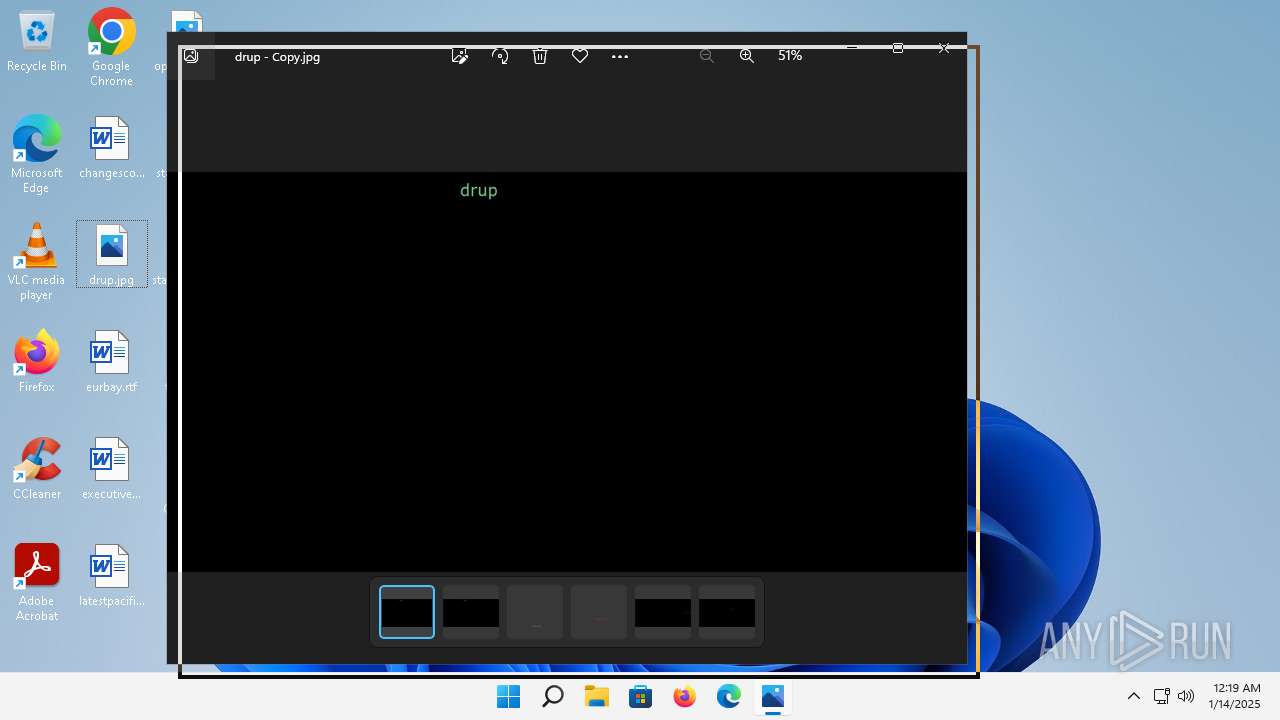
Task: Select the third filmstrip thumbnail
Action: pyautogui.click(x=535, y=612)
